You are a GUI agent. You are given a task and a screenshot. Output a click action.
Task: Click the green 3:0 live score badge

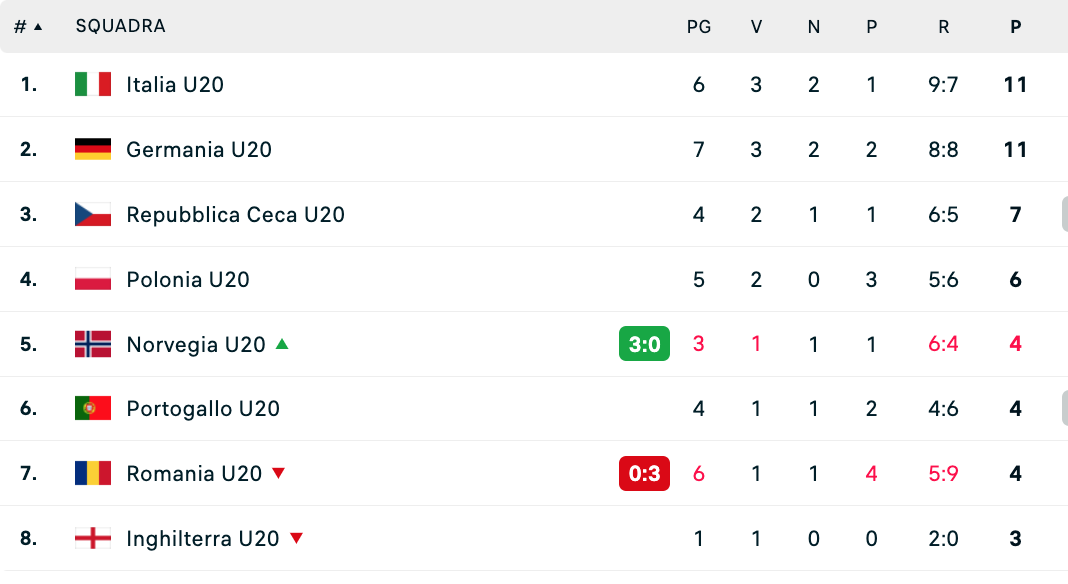click(x=644, y=345)
